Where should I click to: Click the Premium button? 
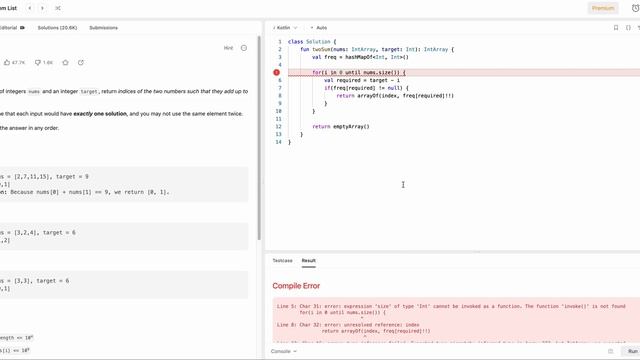pos(603,8)
